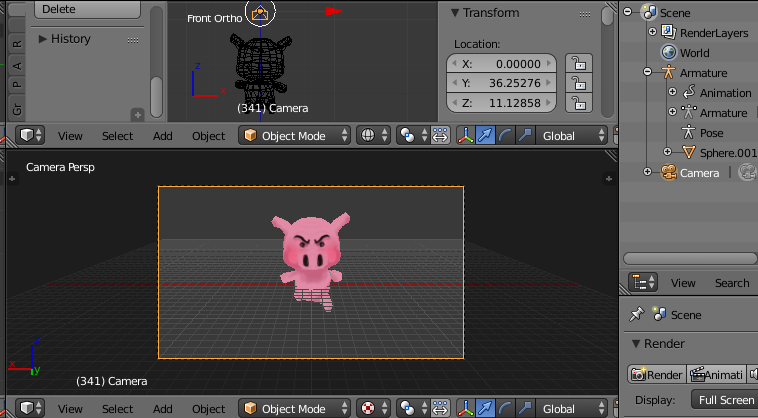Open wireframe shading selector in upper header

click(x=373, y=136)
